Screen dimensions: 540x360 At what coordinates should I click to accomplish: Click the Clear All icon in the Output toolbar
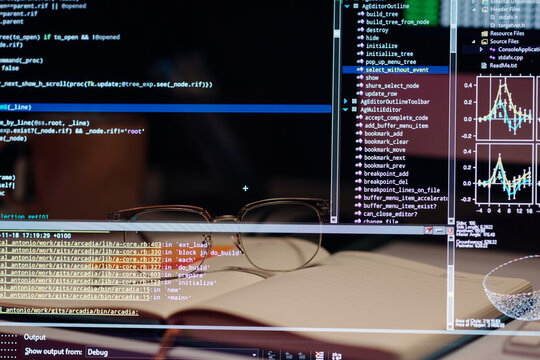319,355
